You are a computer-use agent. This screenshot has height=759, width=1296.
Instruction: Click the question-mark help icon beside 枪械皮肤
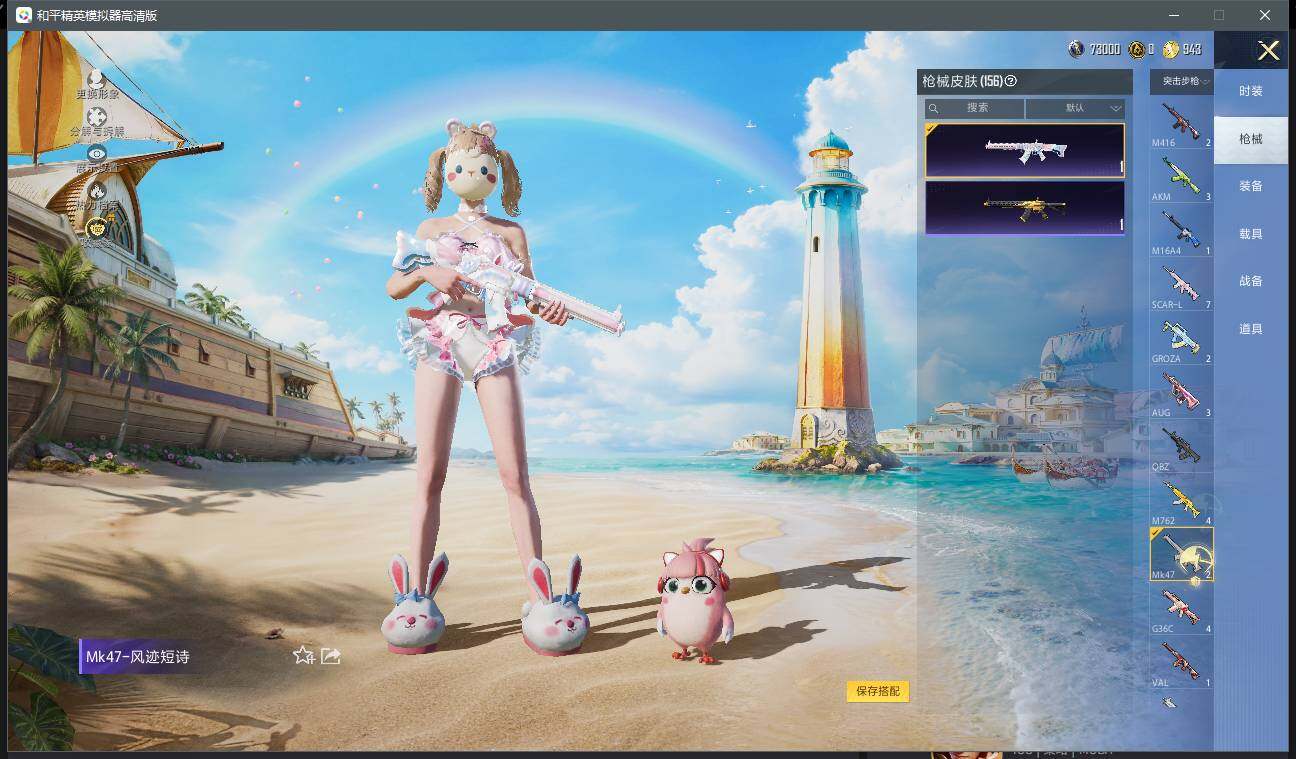click(1010, 81)
